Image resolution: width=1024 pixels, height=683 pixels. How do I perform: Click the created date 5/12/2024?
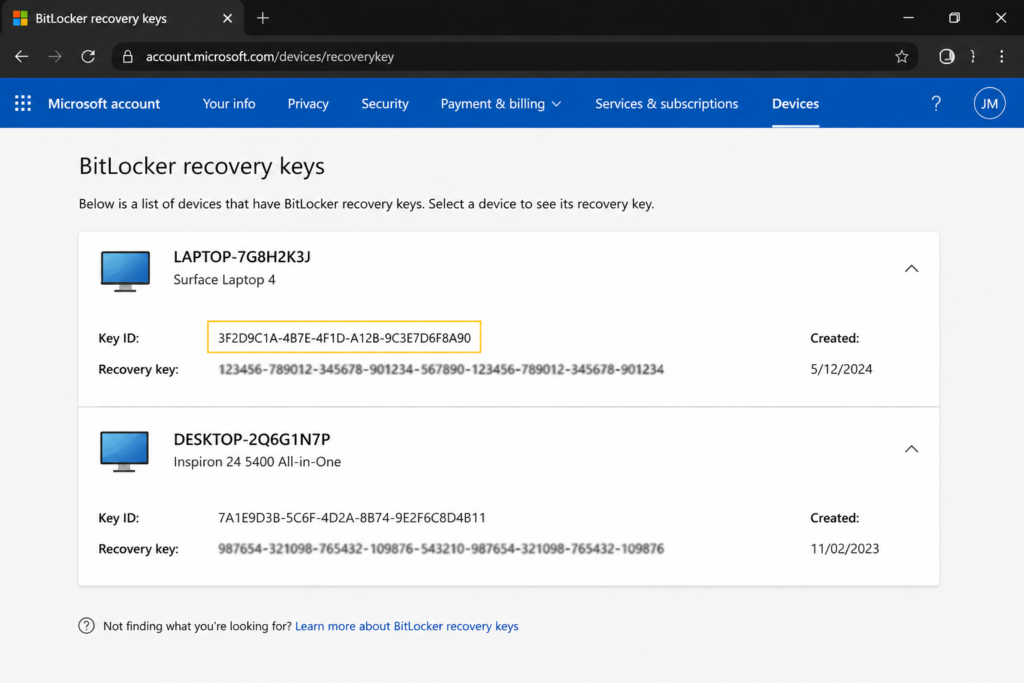coord(841,370)
